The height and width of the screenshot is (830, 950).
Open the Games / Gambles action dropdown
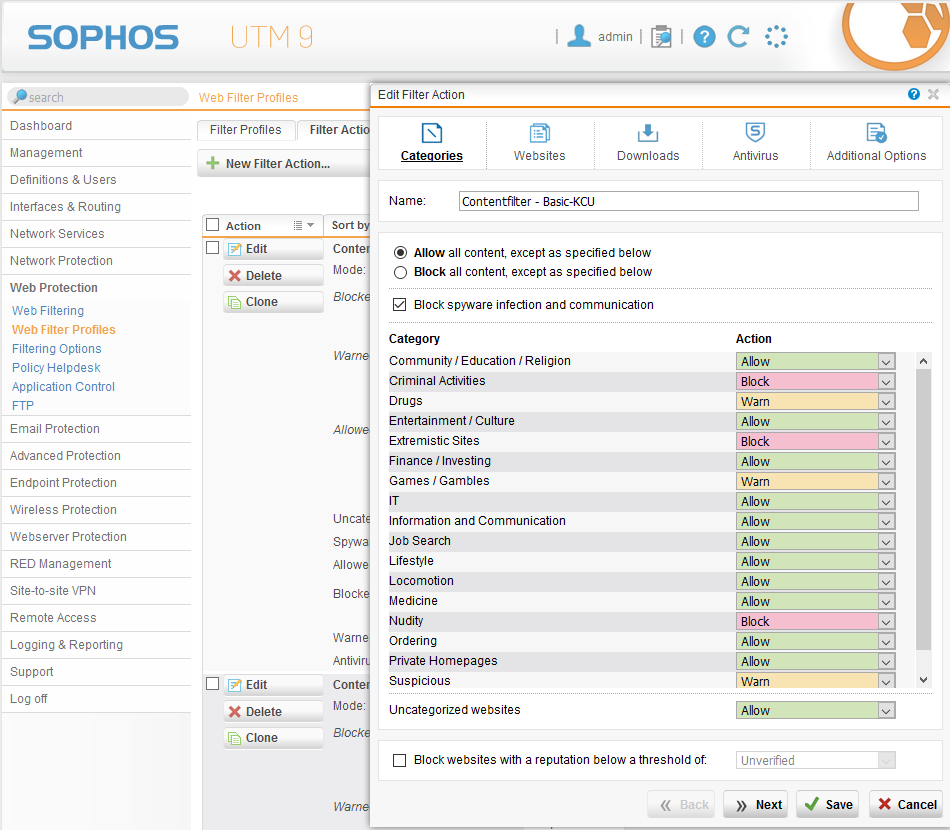(815, 482)
